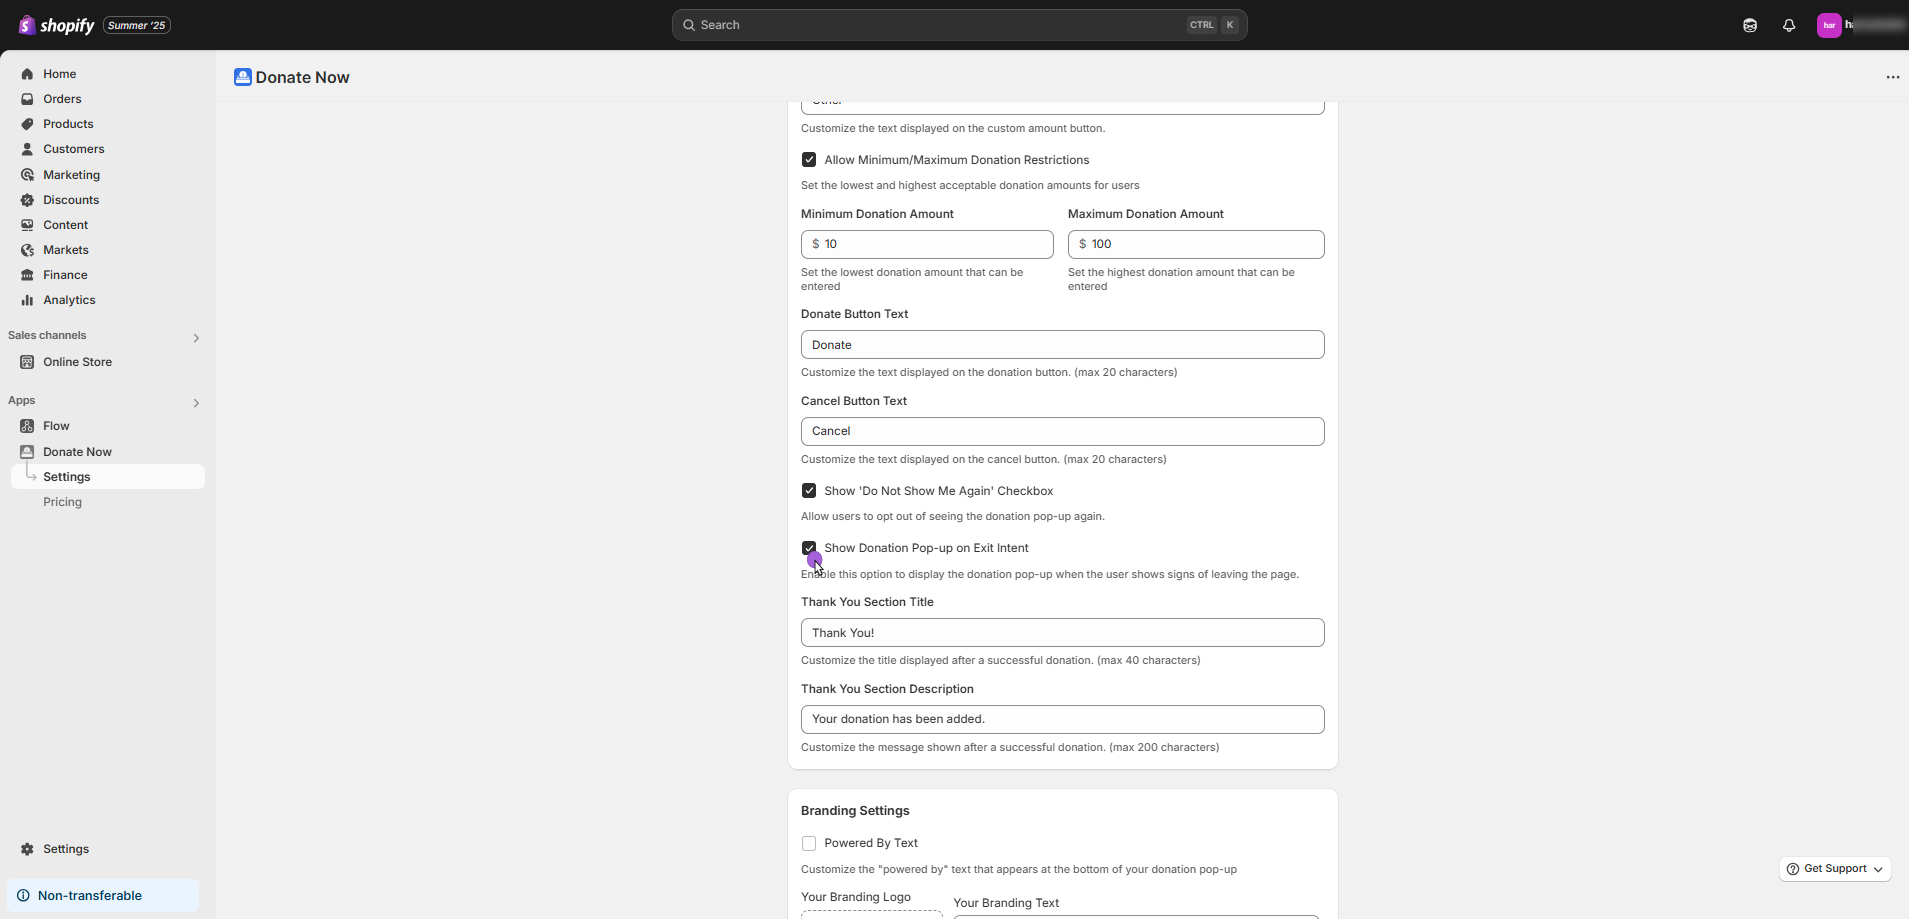Click the Maximum Donation Amount field
The height and width of the screenshot is (919, 1909).
click(1196, 244)
